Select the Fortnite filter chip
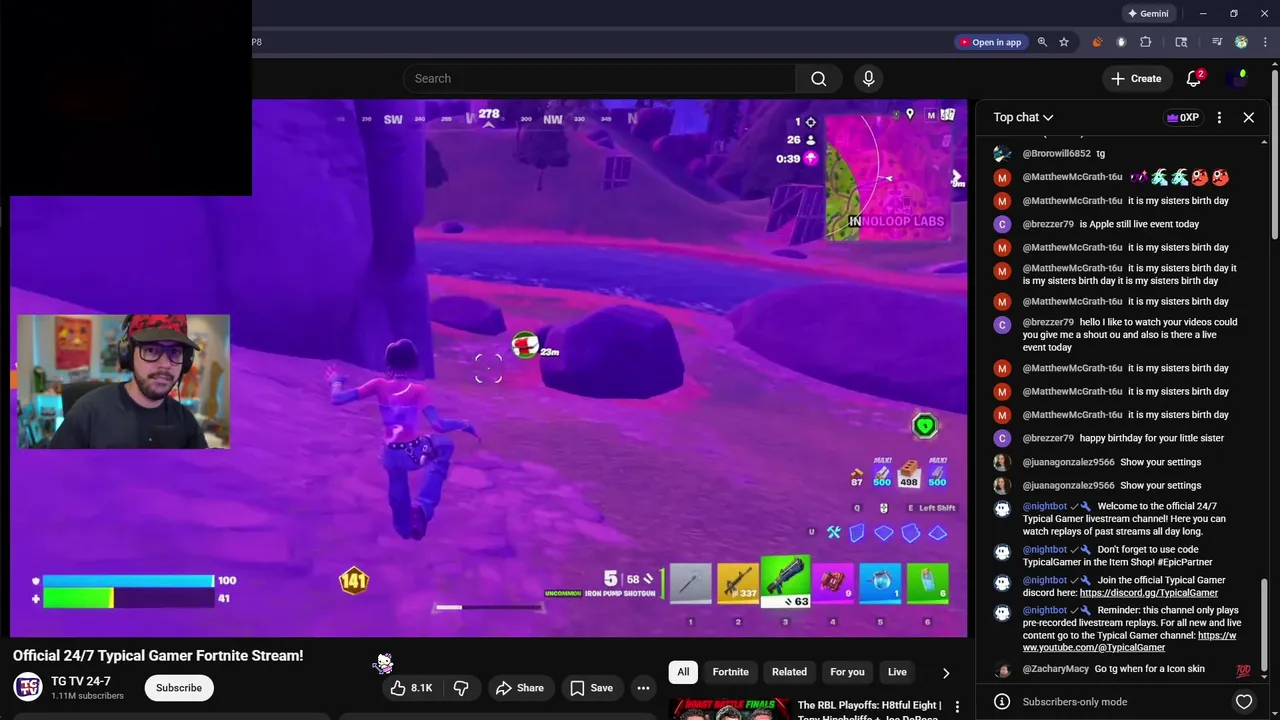This screenshot has height=720, width=1280. click(730, 672)
